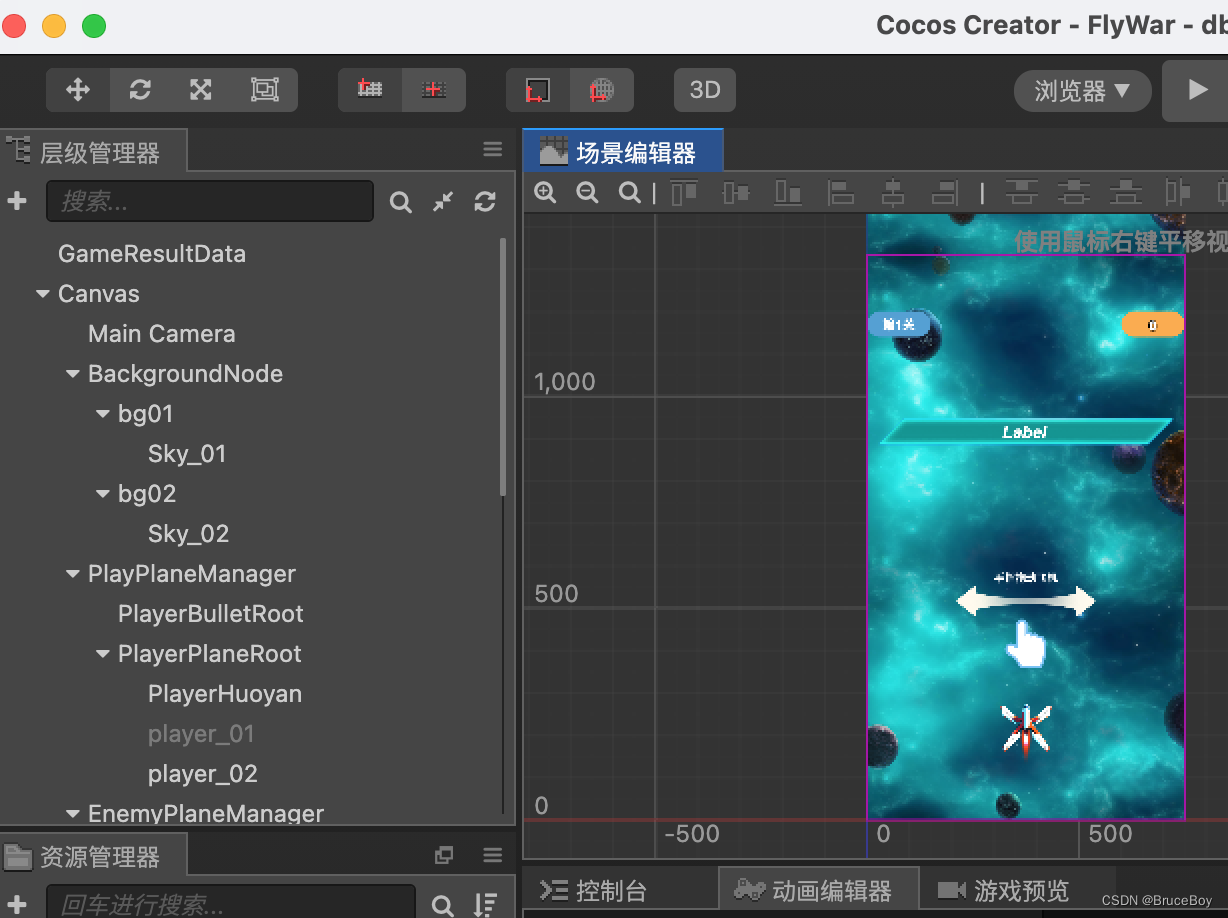Image resolution: width=1228 pixels, height=918 pixels.
Task: Click the zoom out magnifier in scene editor
Action: tap(587, 192)
